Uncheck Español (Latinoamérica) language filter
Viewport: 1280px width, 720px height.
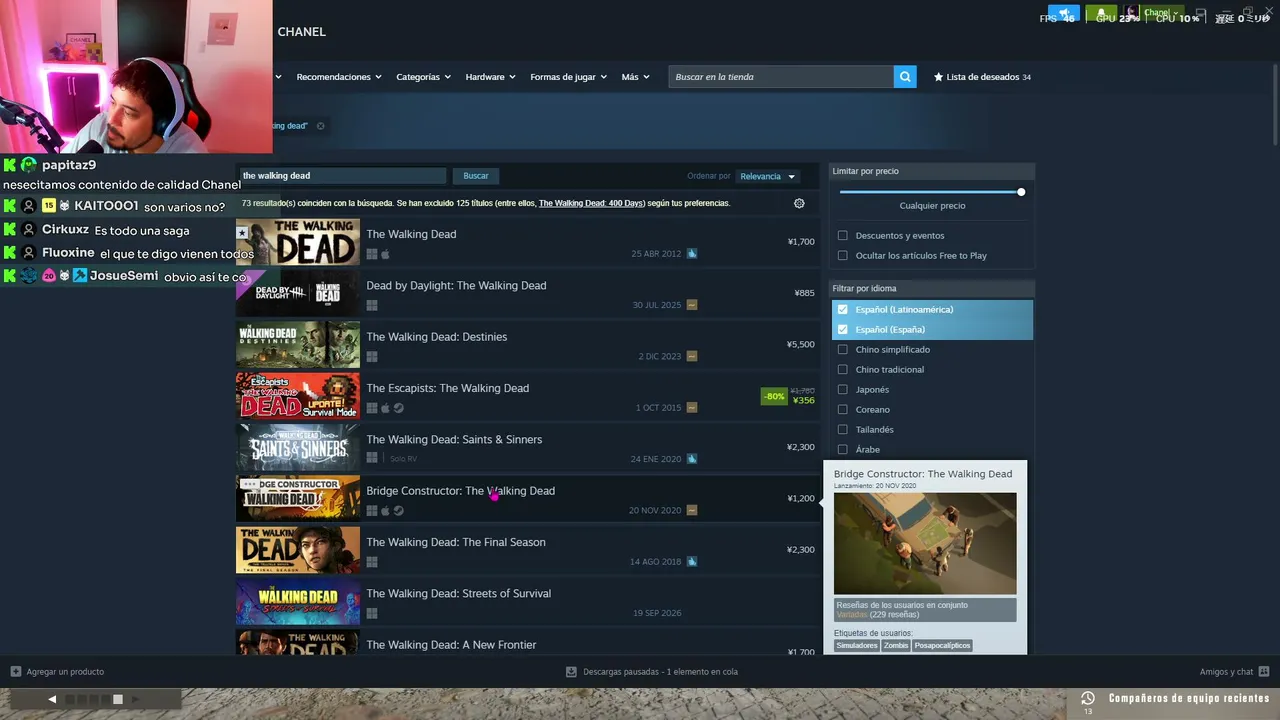pyautogui.click(x=843, y=310)
